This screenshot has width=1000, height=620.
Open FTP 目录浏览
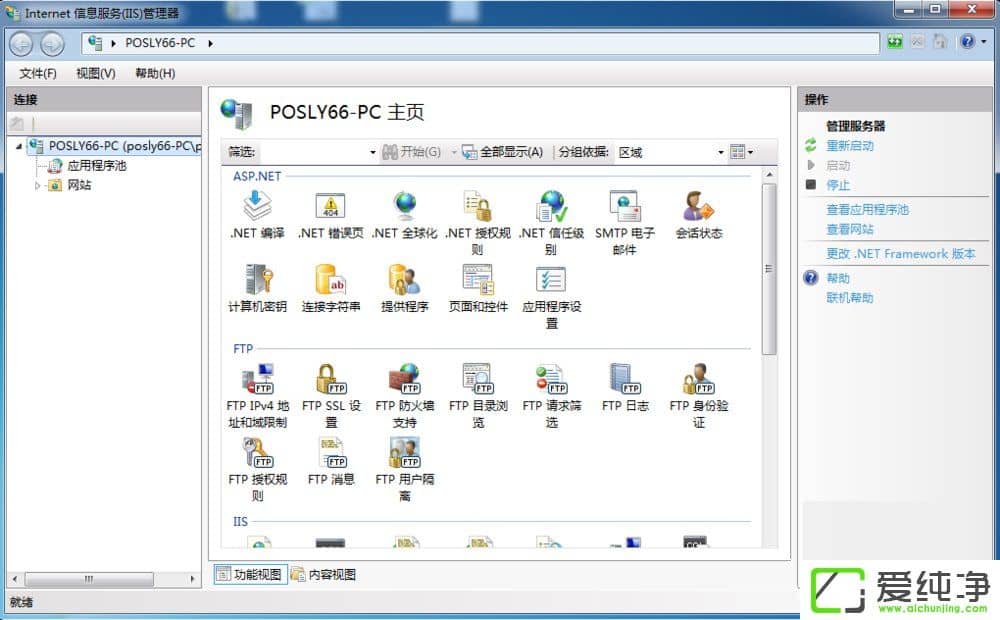(x=478, y=395)
